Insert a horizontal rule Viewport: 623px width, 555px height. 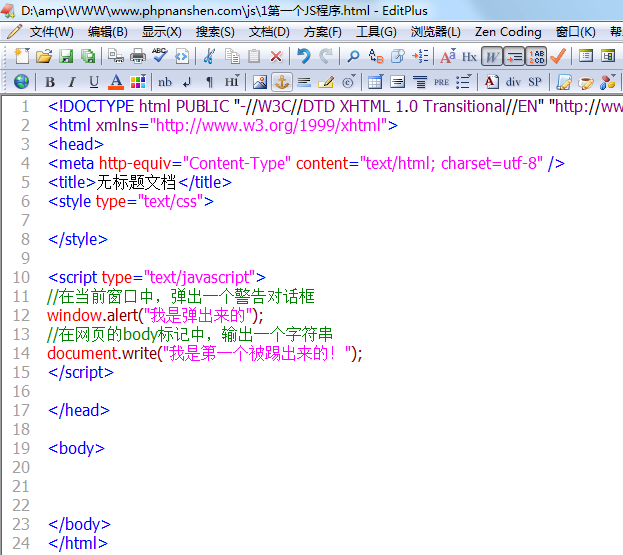[x=304, y=82]
